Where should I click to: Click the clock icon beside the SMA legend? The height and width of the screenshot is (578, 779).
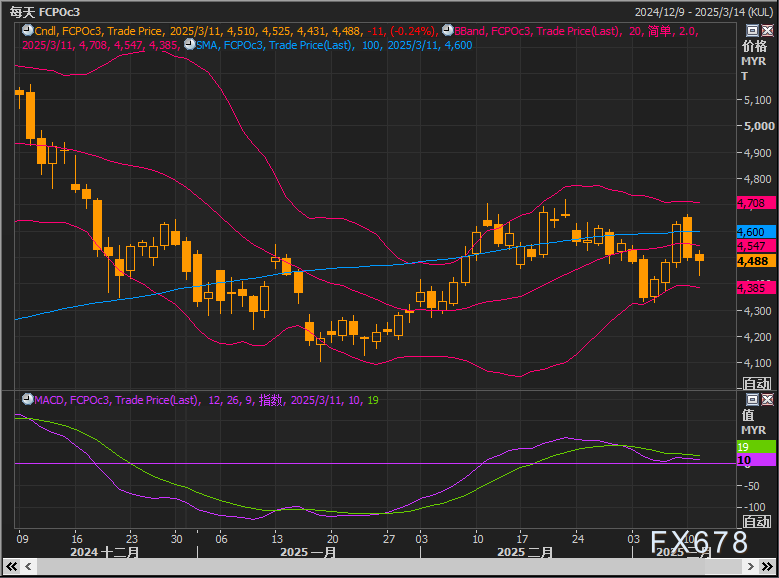(x=189, y=45)
